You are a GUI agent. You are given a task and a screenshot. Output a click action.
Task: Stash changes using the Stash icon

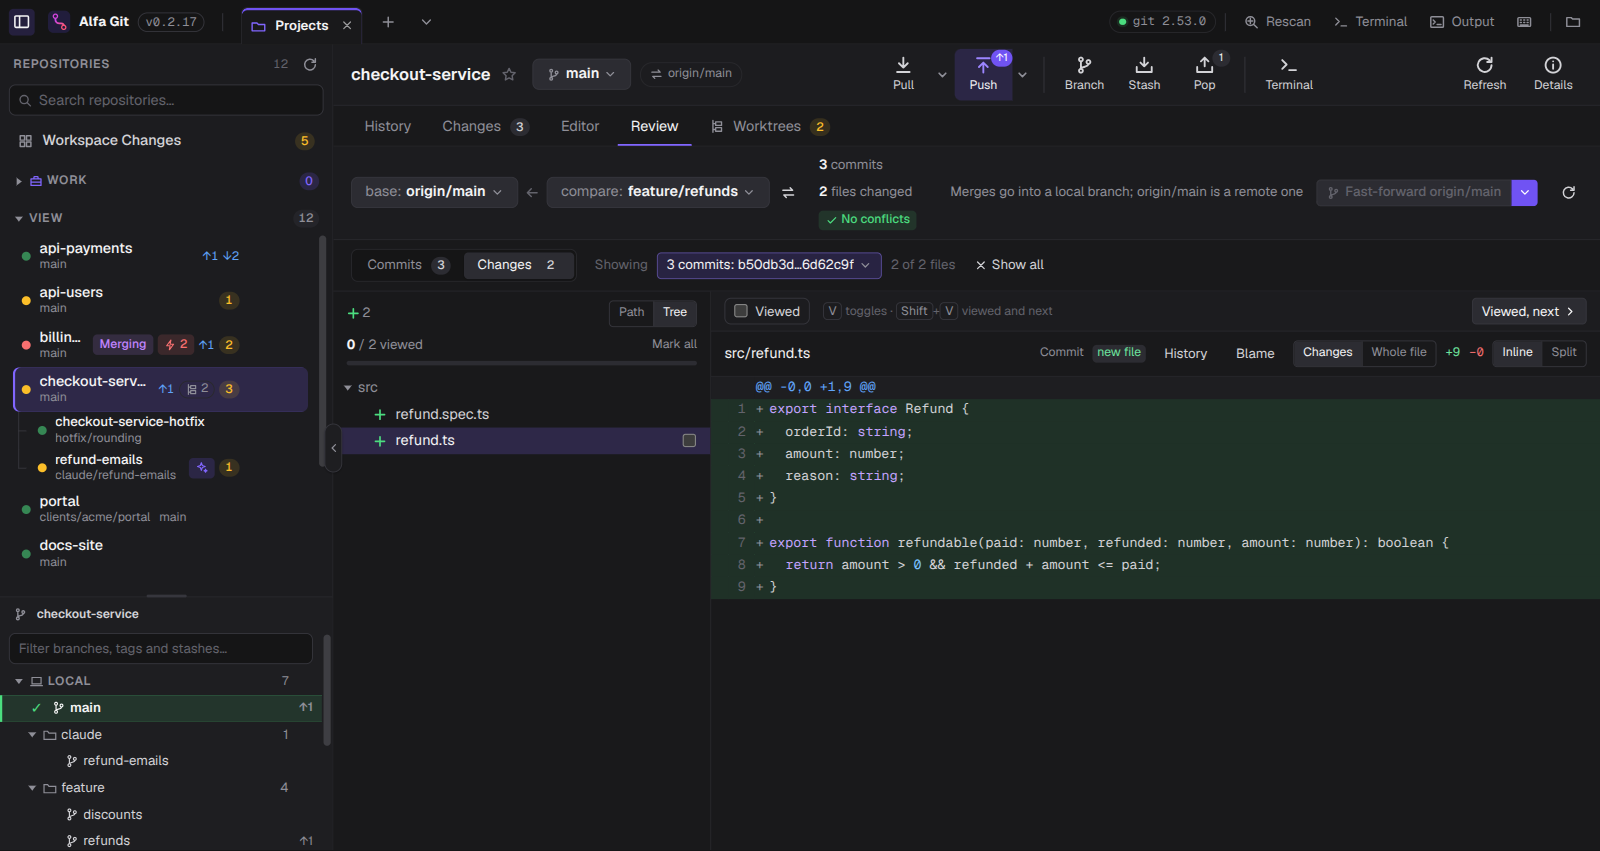(1144, 74)
